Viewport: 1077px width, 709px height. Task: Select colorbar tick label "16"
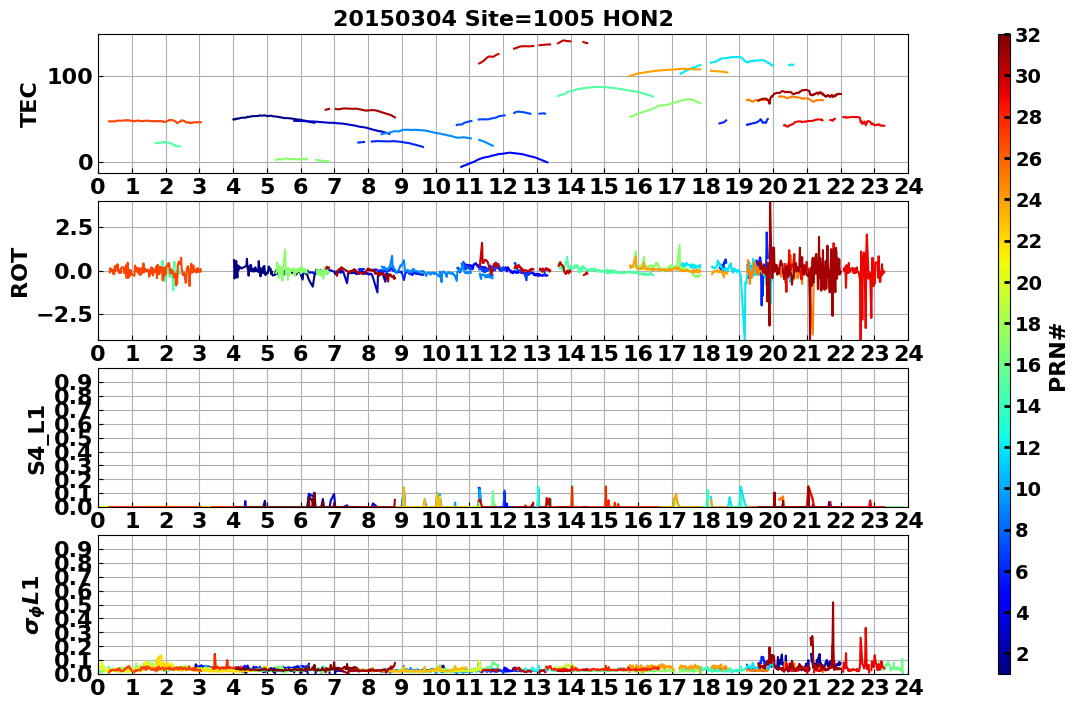1028,365
